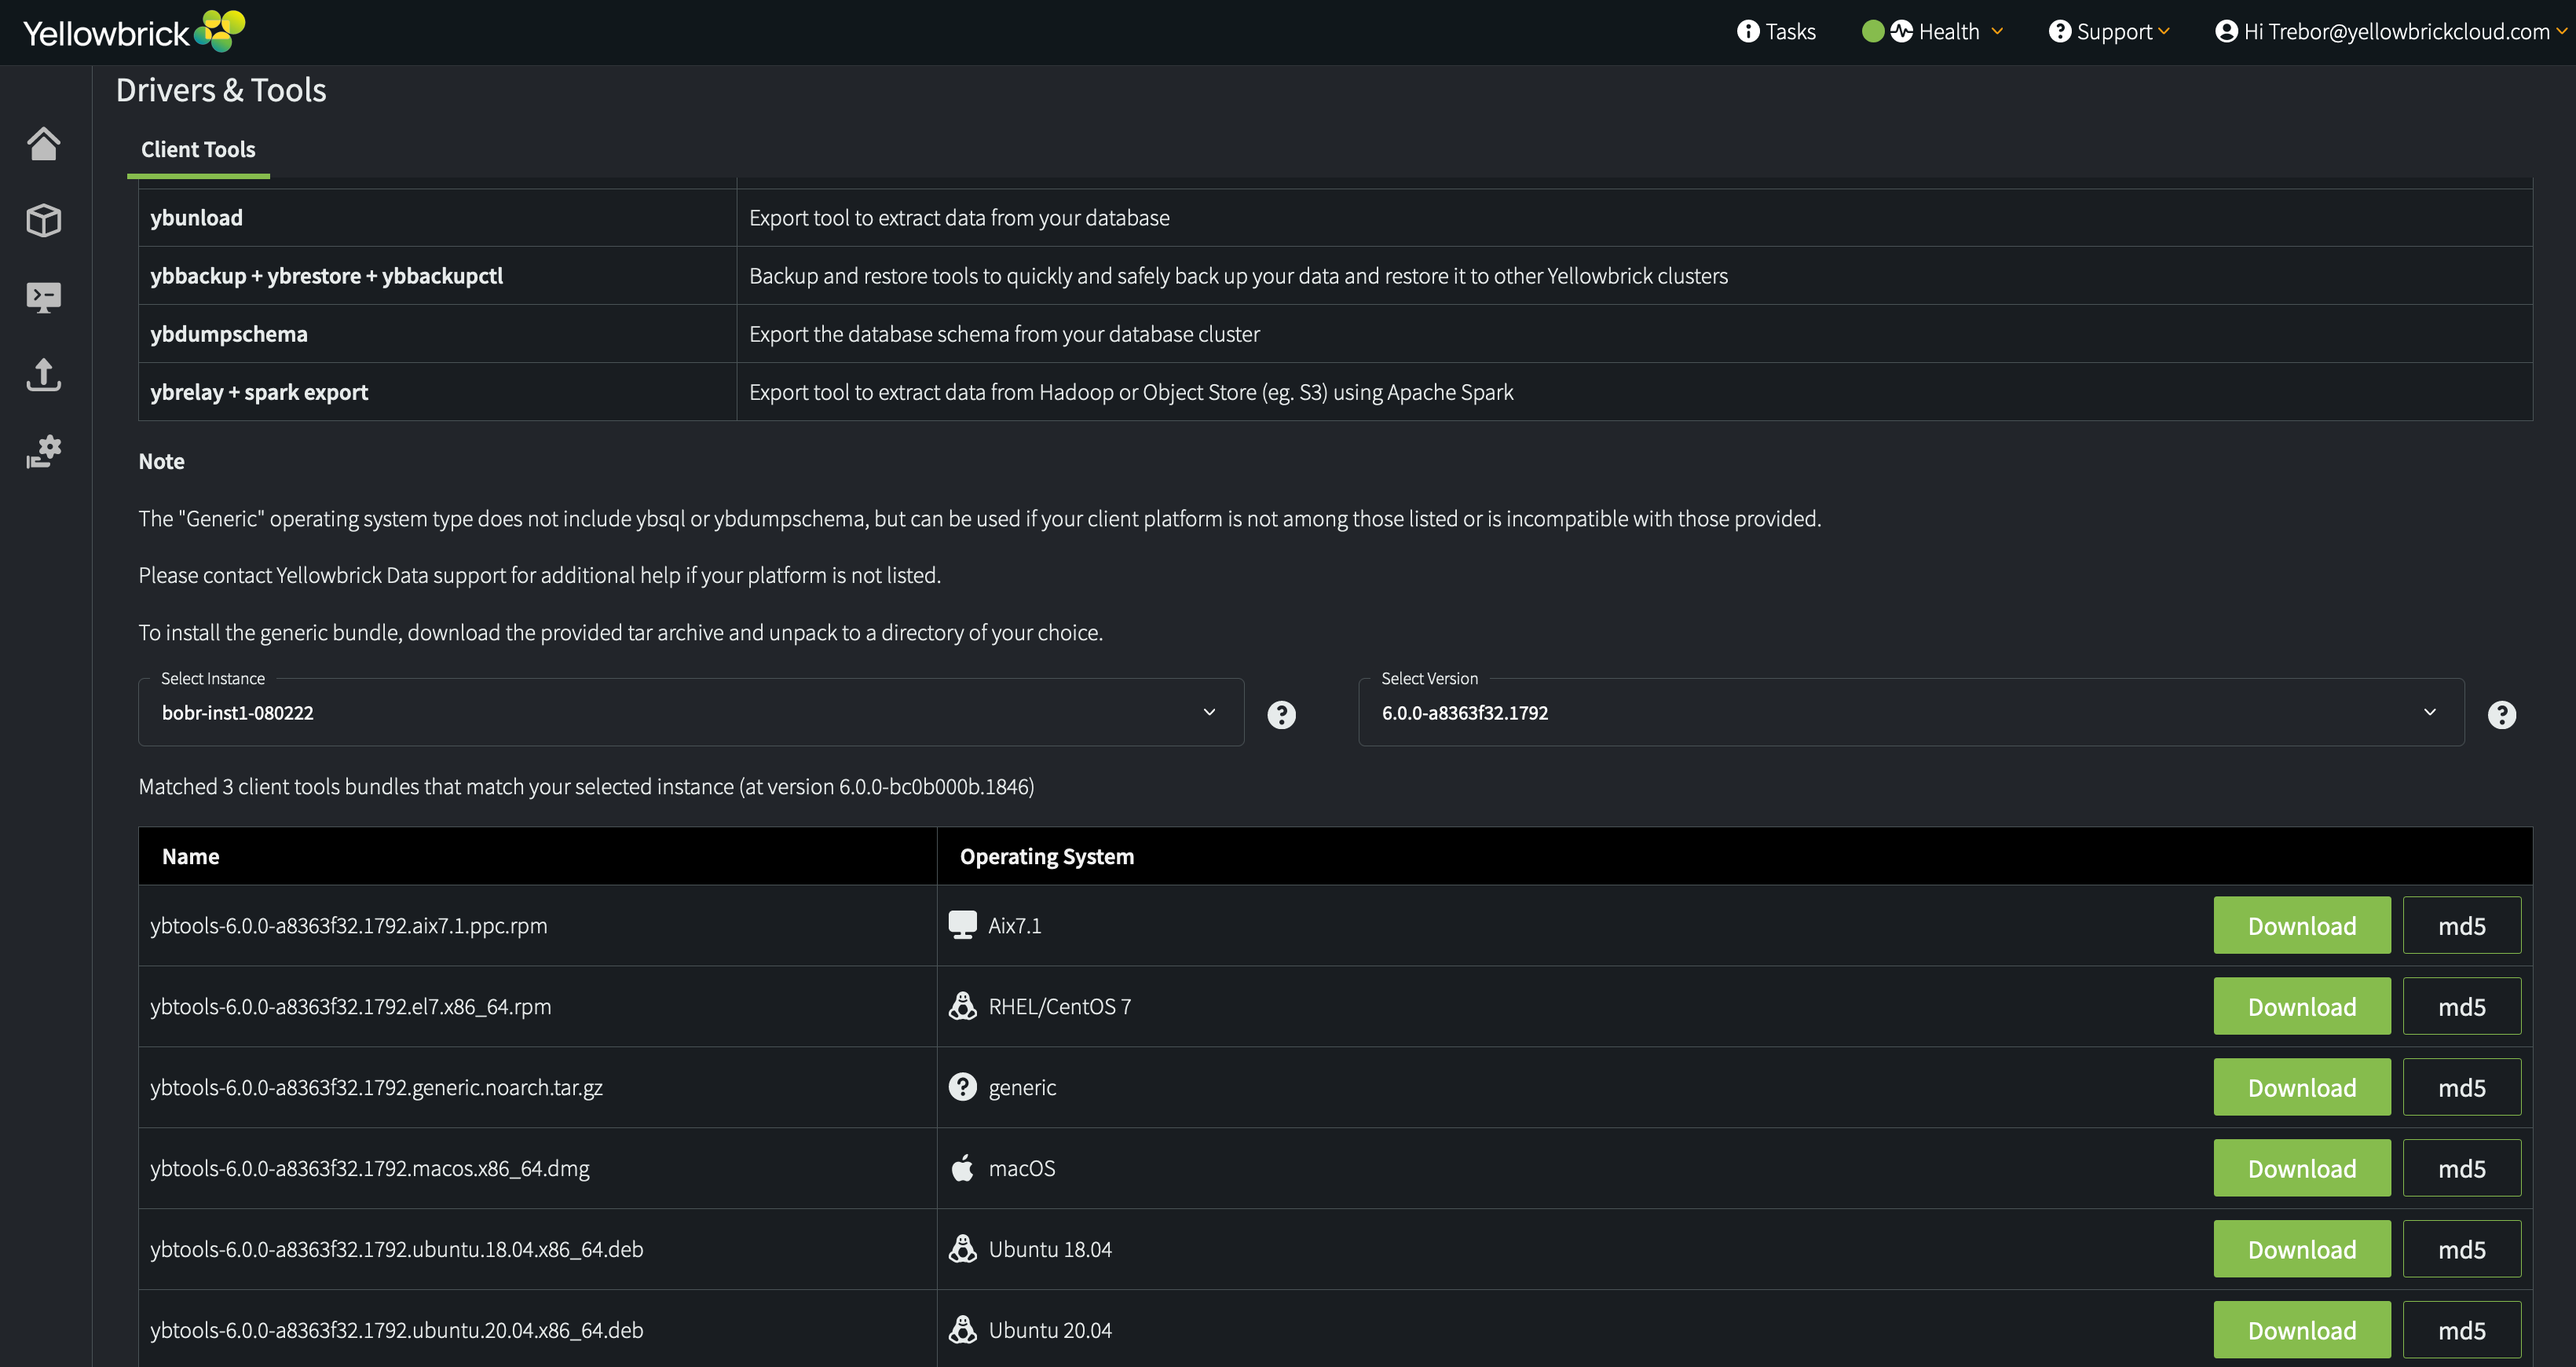The image size is (2576, 1367).
Task: Click 'Export tool to extract data from your database'
Action: pos(959,217)
